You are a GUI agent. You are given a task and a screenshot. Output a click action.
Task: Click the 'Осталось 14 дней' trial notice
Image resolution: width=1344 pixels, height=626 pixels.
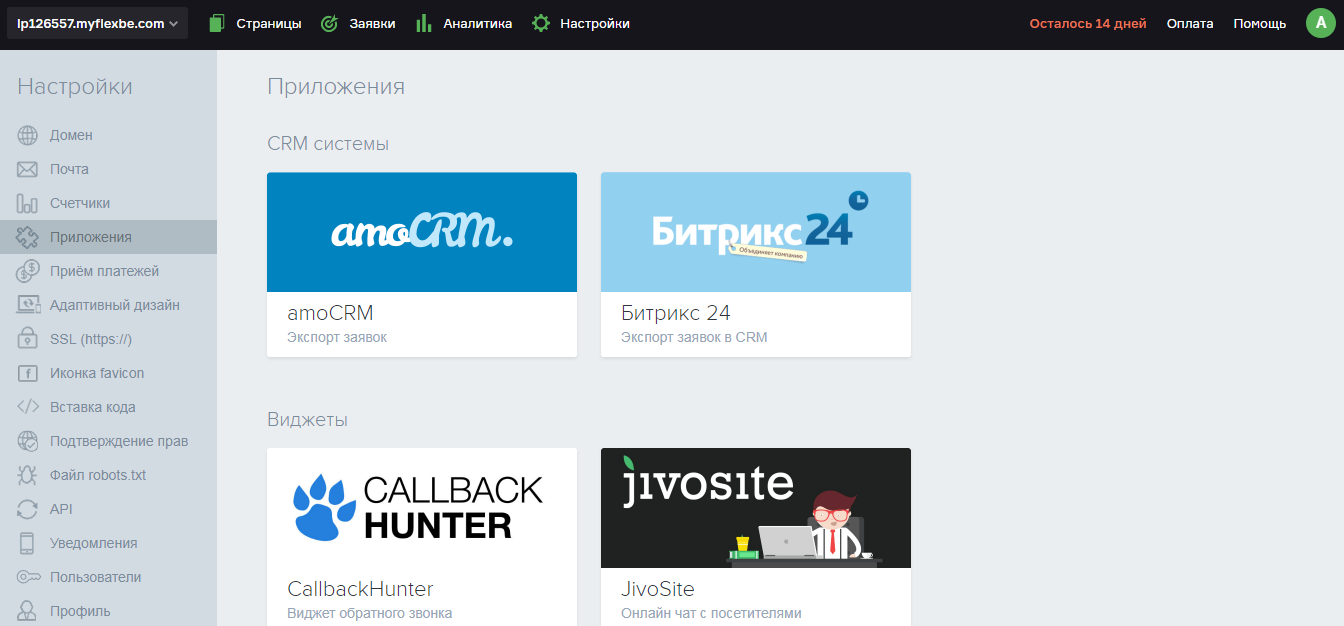click(x=1088, y=23)
